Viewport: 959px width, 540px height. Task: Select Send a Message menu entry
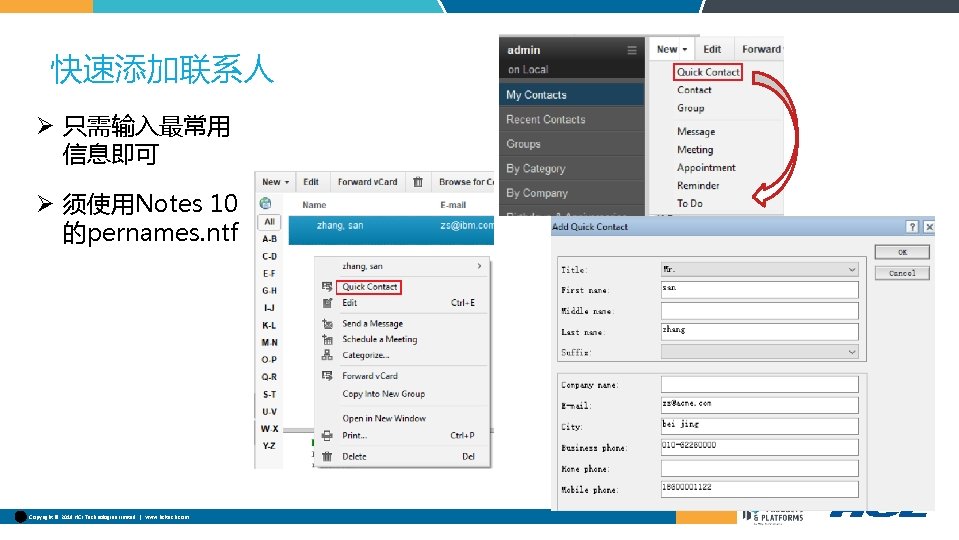[372, 324]
